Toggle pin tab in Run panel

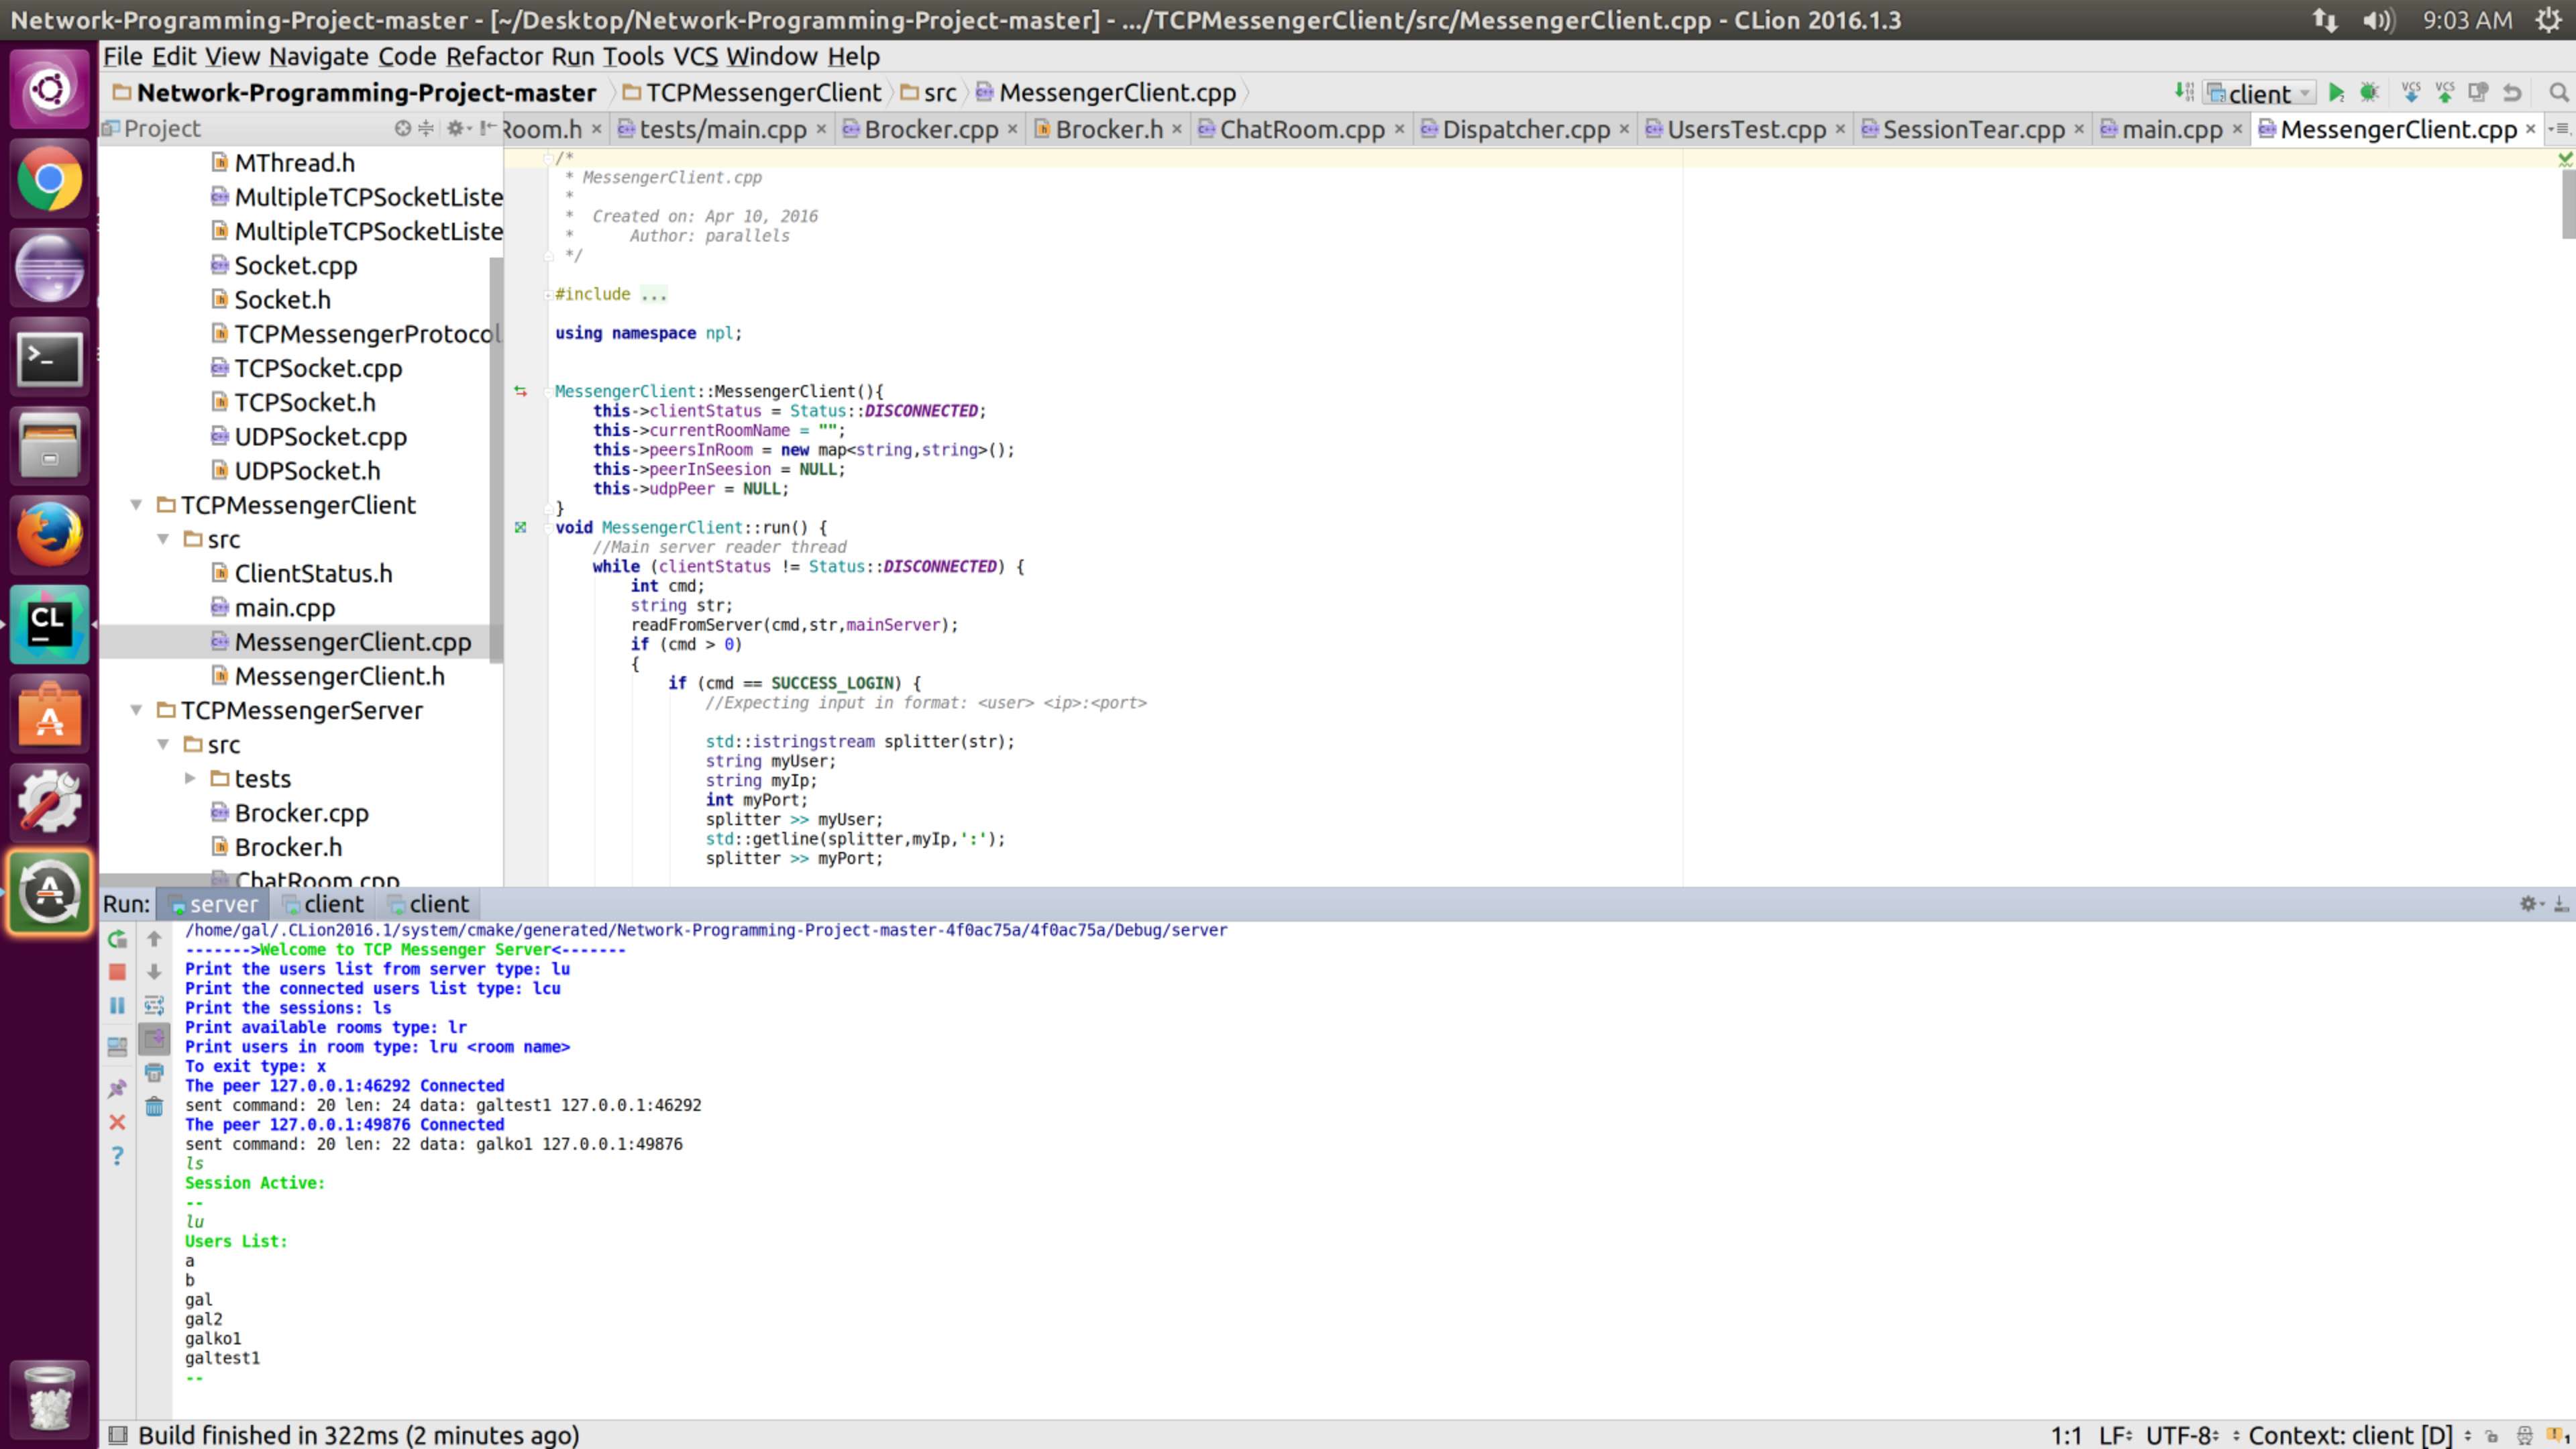(117, 1089)
